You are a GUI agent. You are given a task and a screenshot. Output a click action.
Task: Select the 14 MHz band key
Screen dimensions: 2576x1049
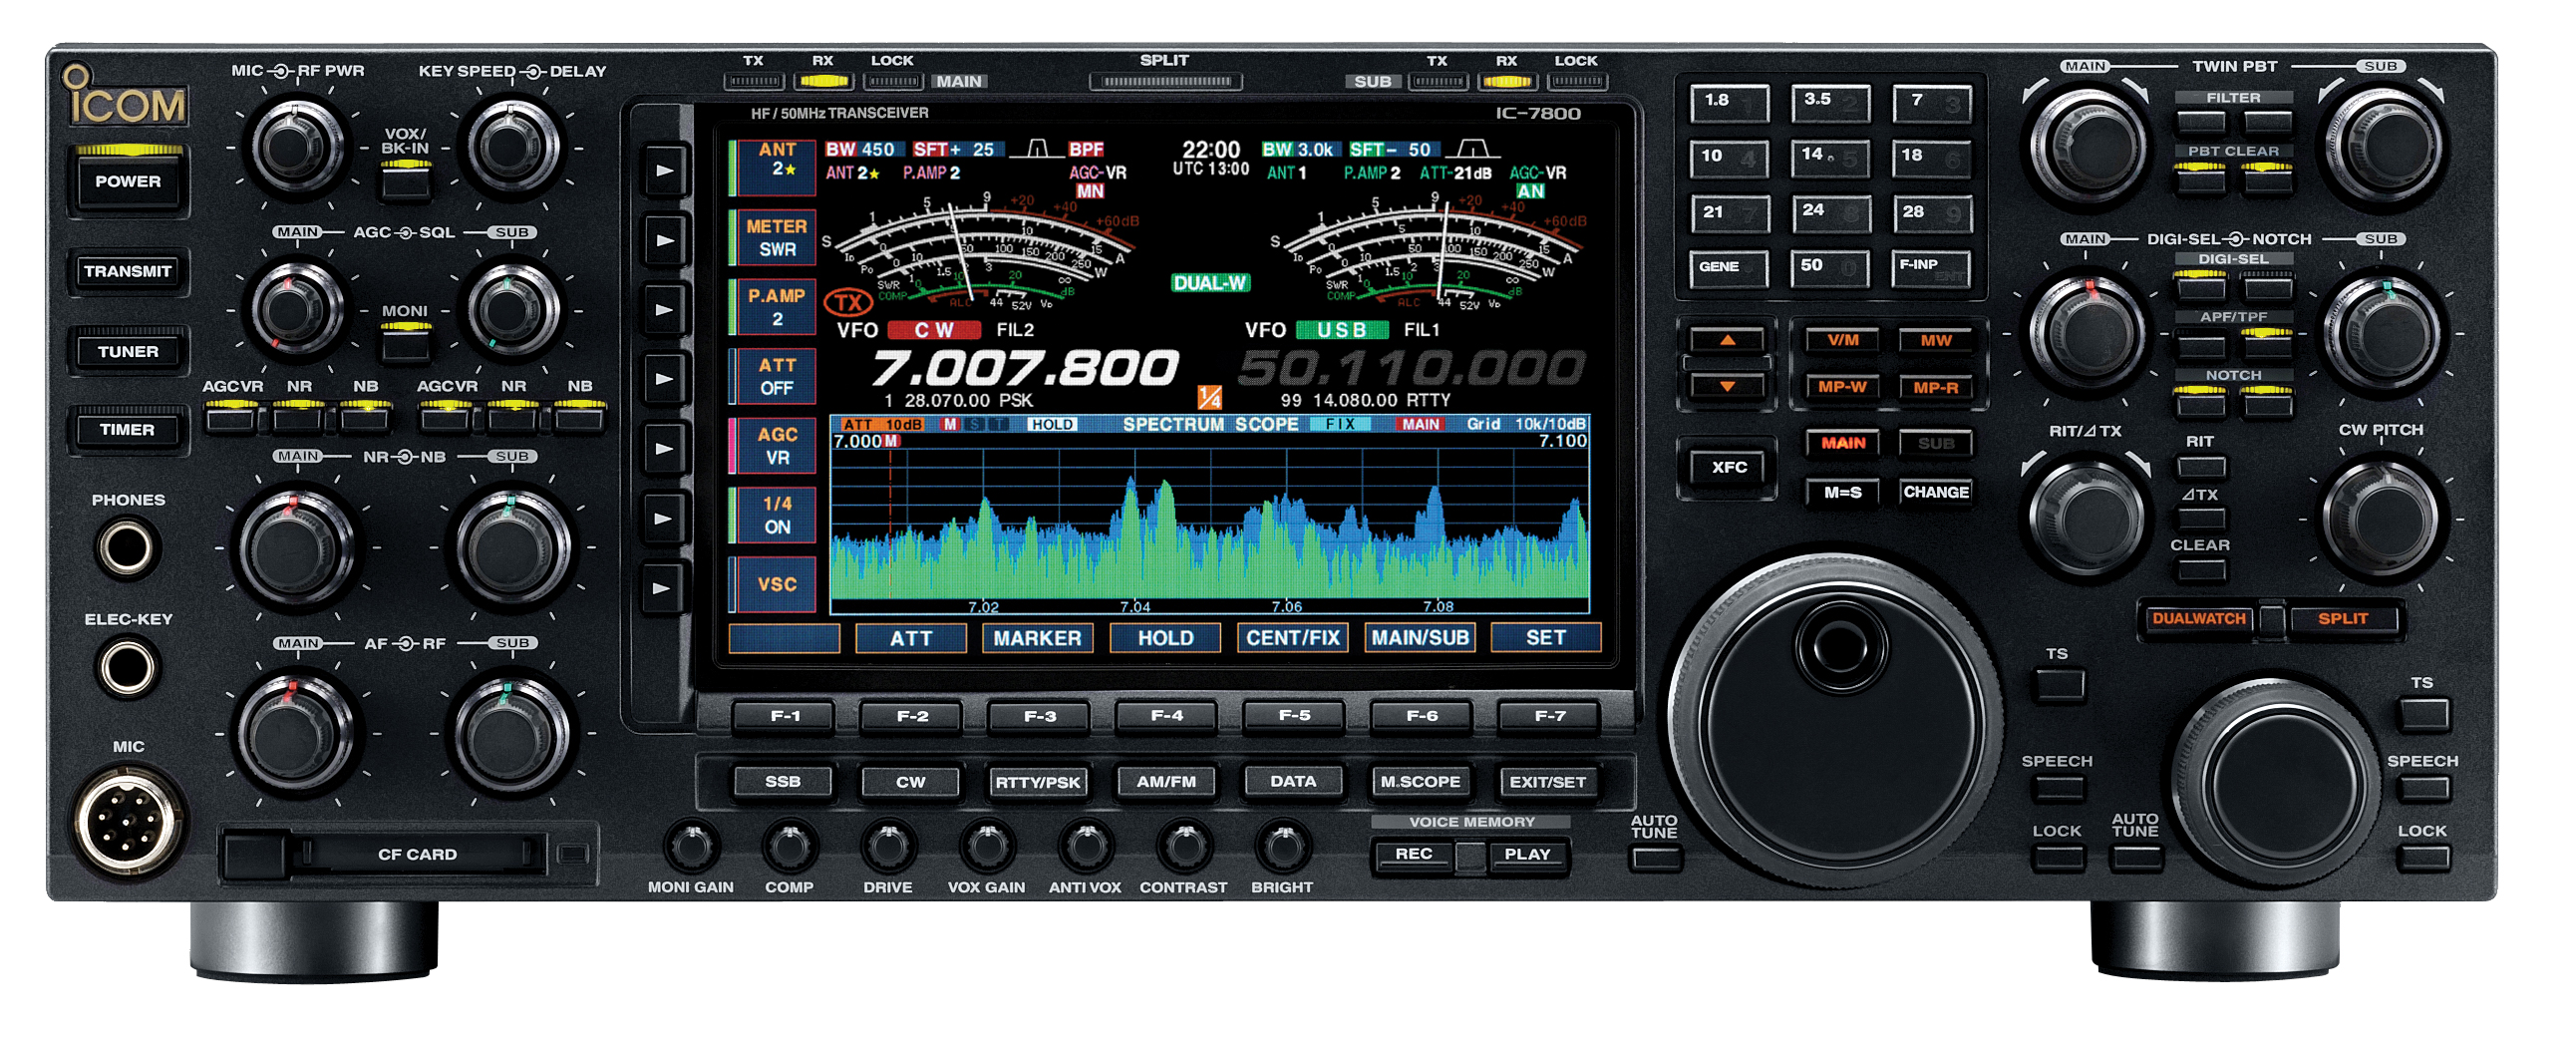click(x=1830, y=158)
